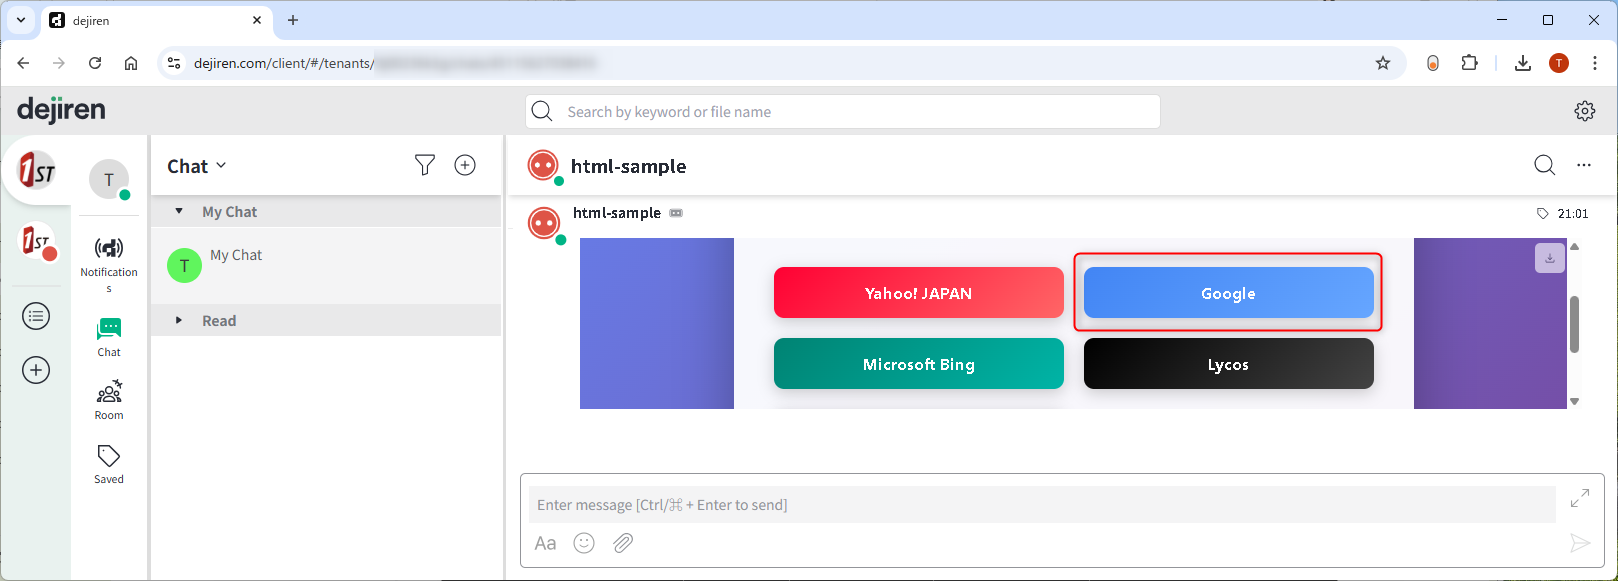Click the Lycos button
This screenshot has height=581, width=1618.
1229,364
